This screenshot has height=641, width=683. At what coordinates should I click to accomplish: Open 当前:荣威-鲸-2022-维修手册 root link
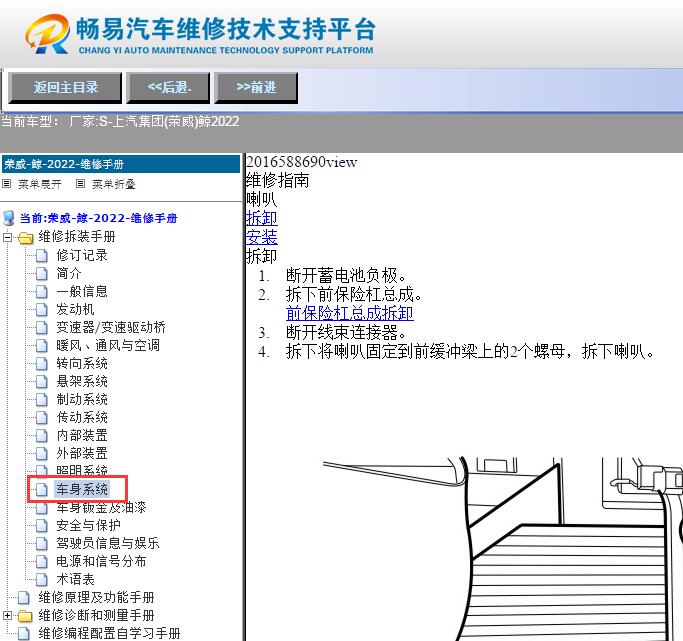(x=98, y=218)
